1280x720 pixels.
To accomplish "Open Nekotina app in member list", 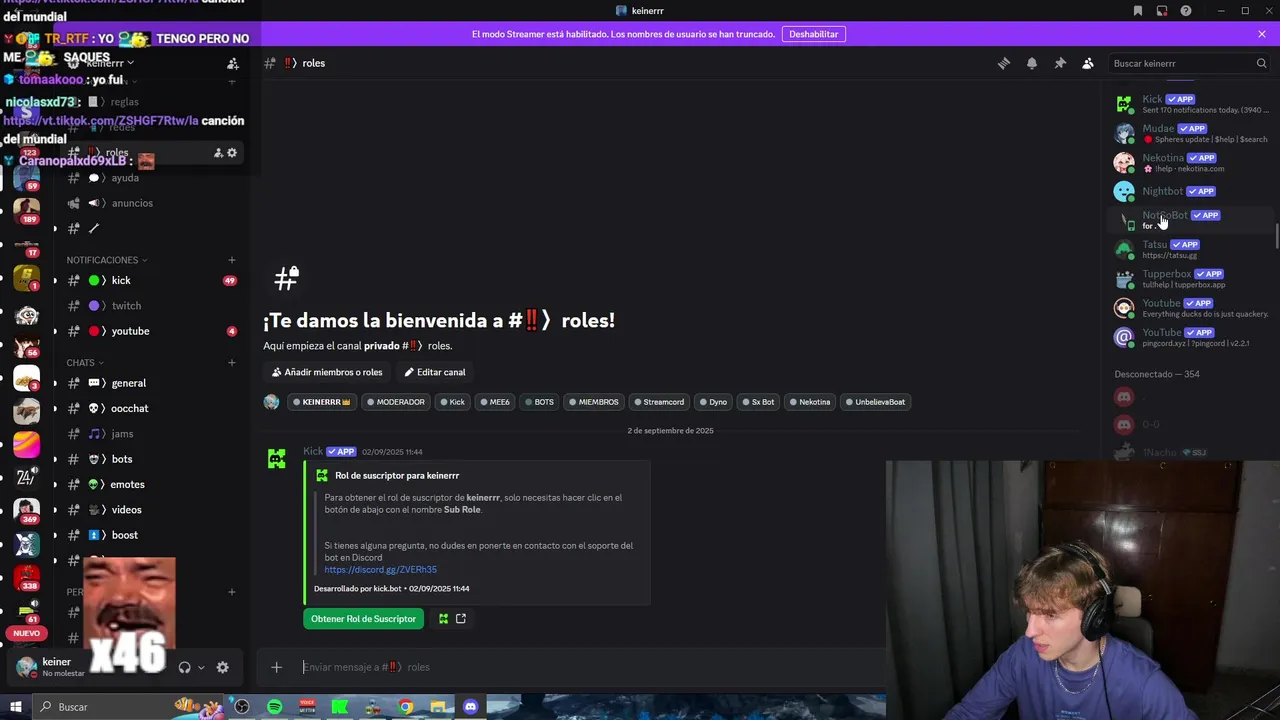I will 1190,162.
